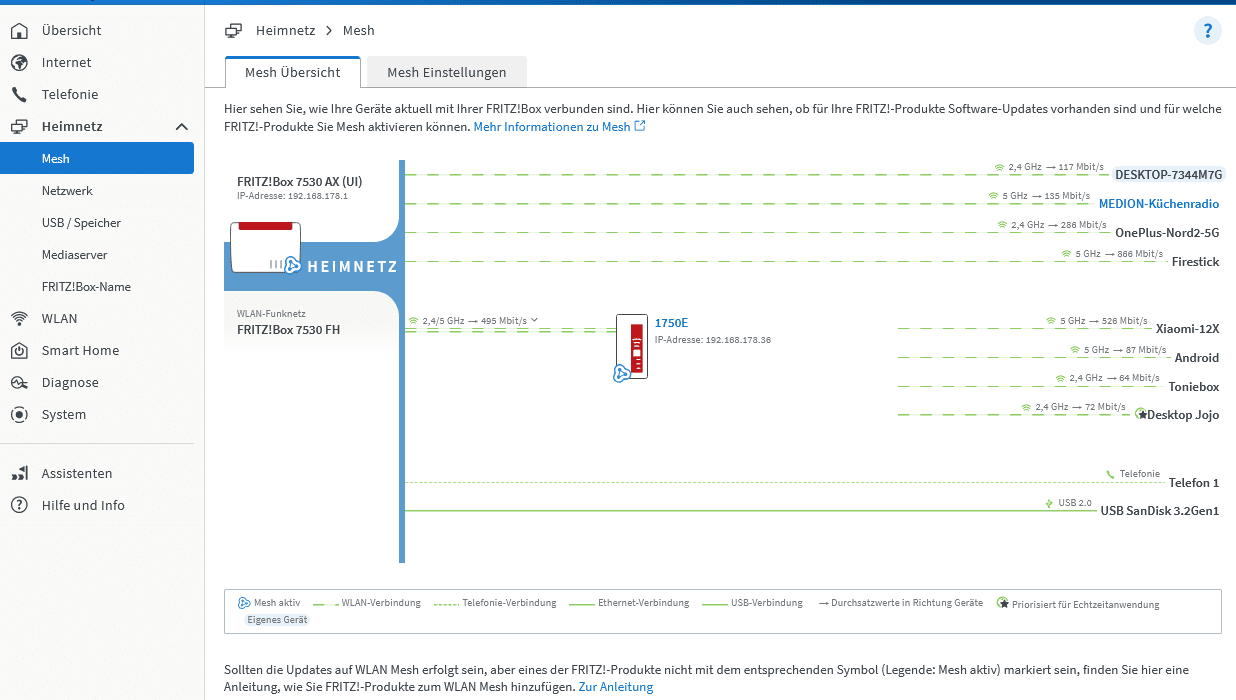Image resolution: width=1236 pixels, height=700 pixels.
Task: Expand the 2,4/5 GHz 495 Mbit/s dropdown arrow
Action: coord(534,320)
